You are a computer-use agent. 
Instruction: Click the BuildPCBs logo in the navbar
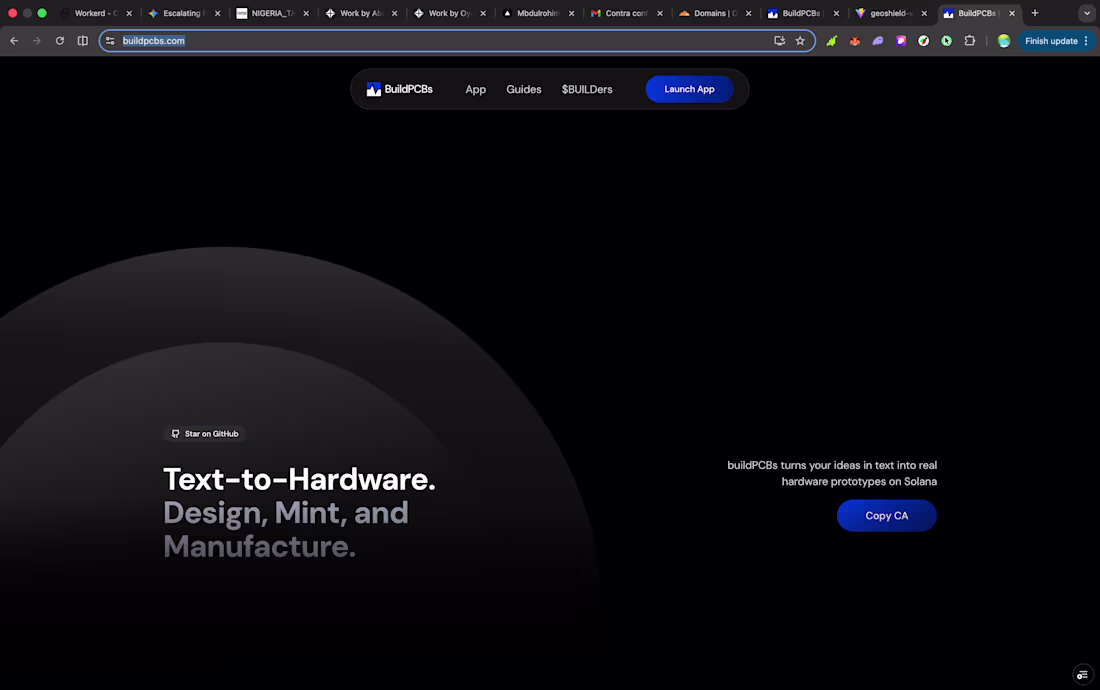pos(399,89)
